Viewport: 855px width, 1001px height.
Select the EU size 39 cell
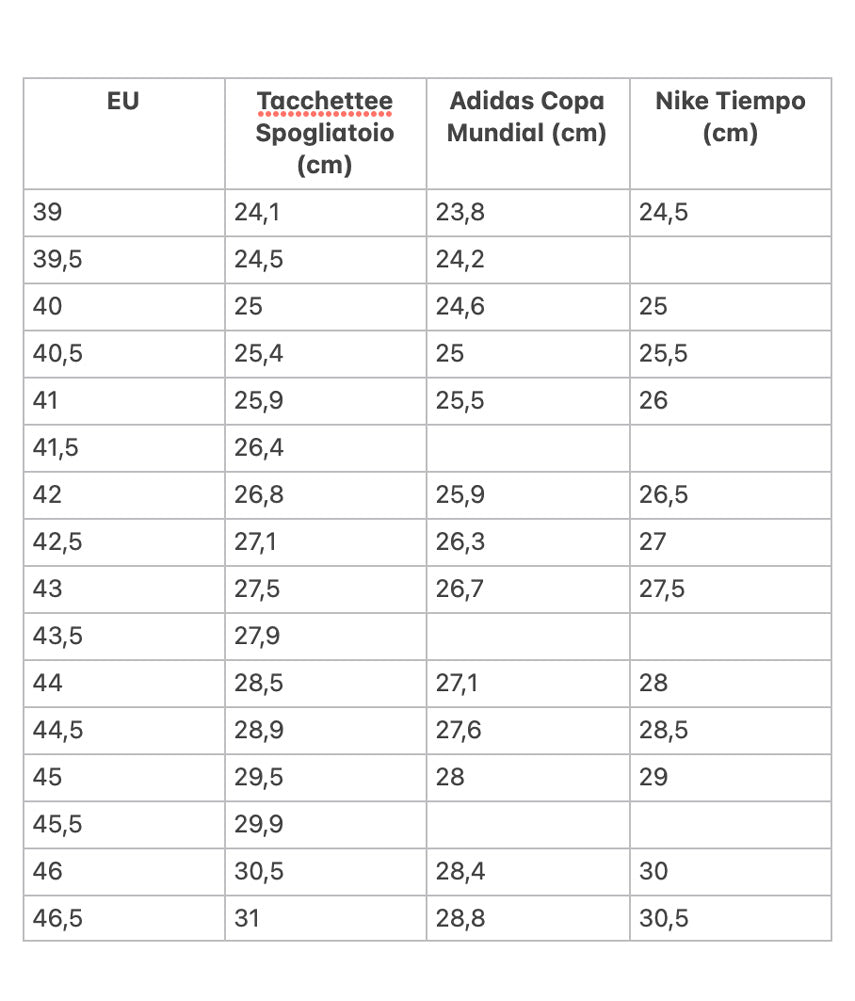124,213
